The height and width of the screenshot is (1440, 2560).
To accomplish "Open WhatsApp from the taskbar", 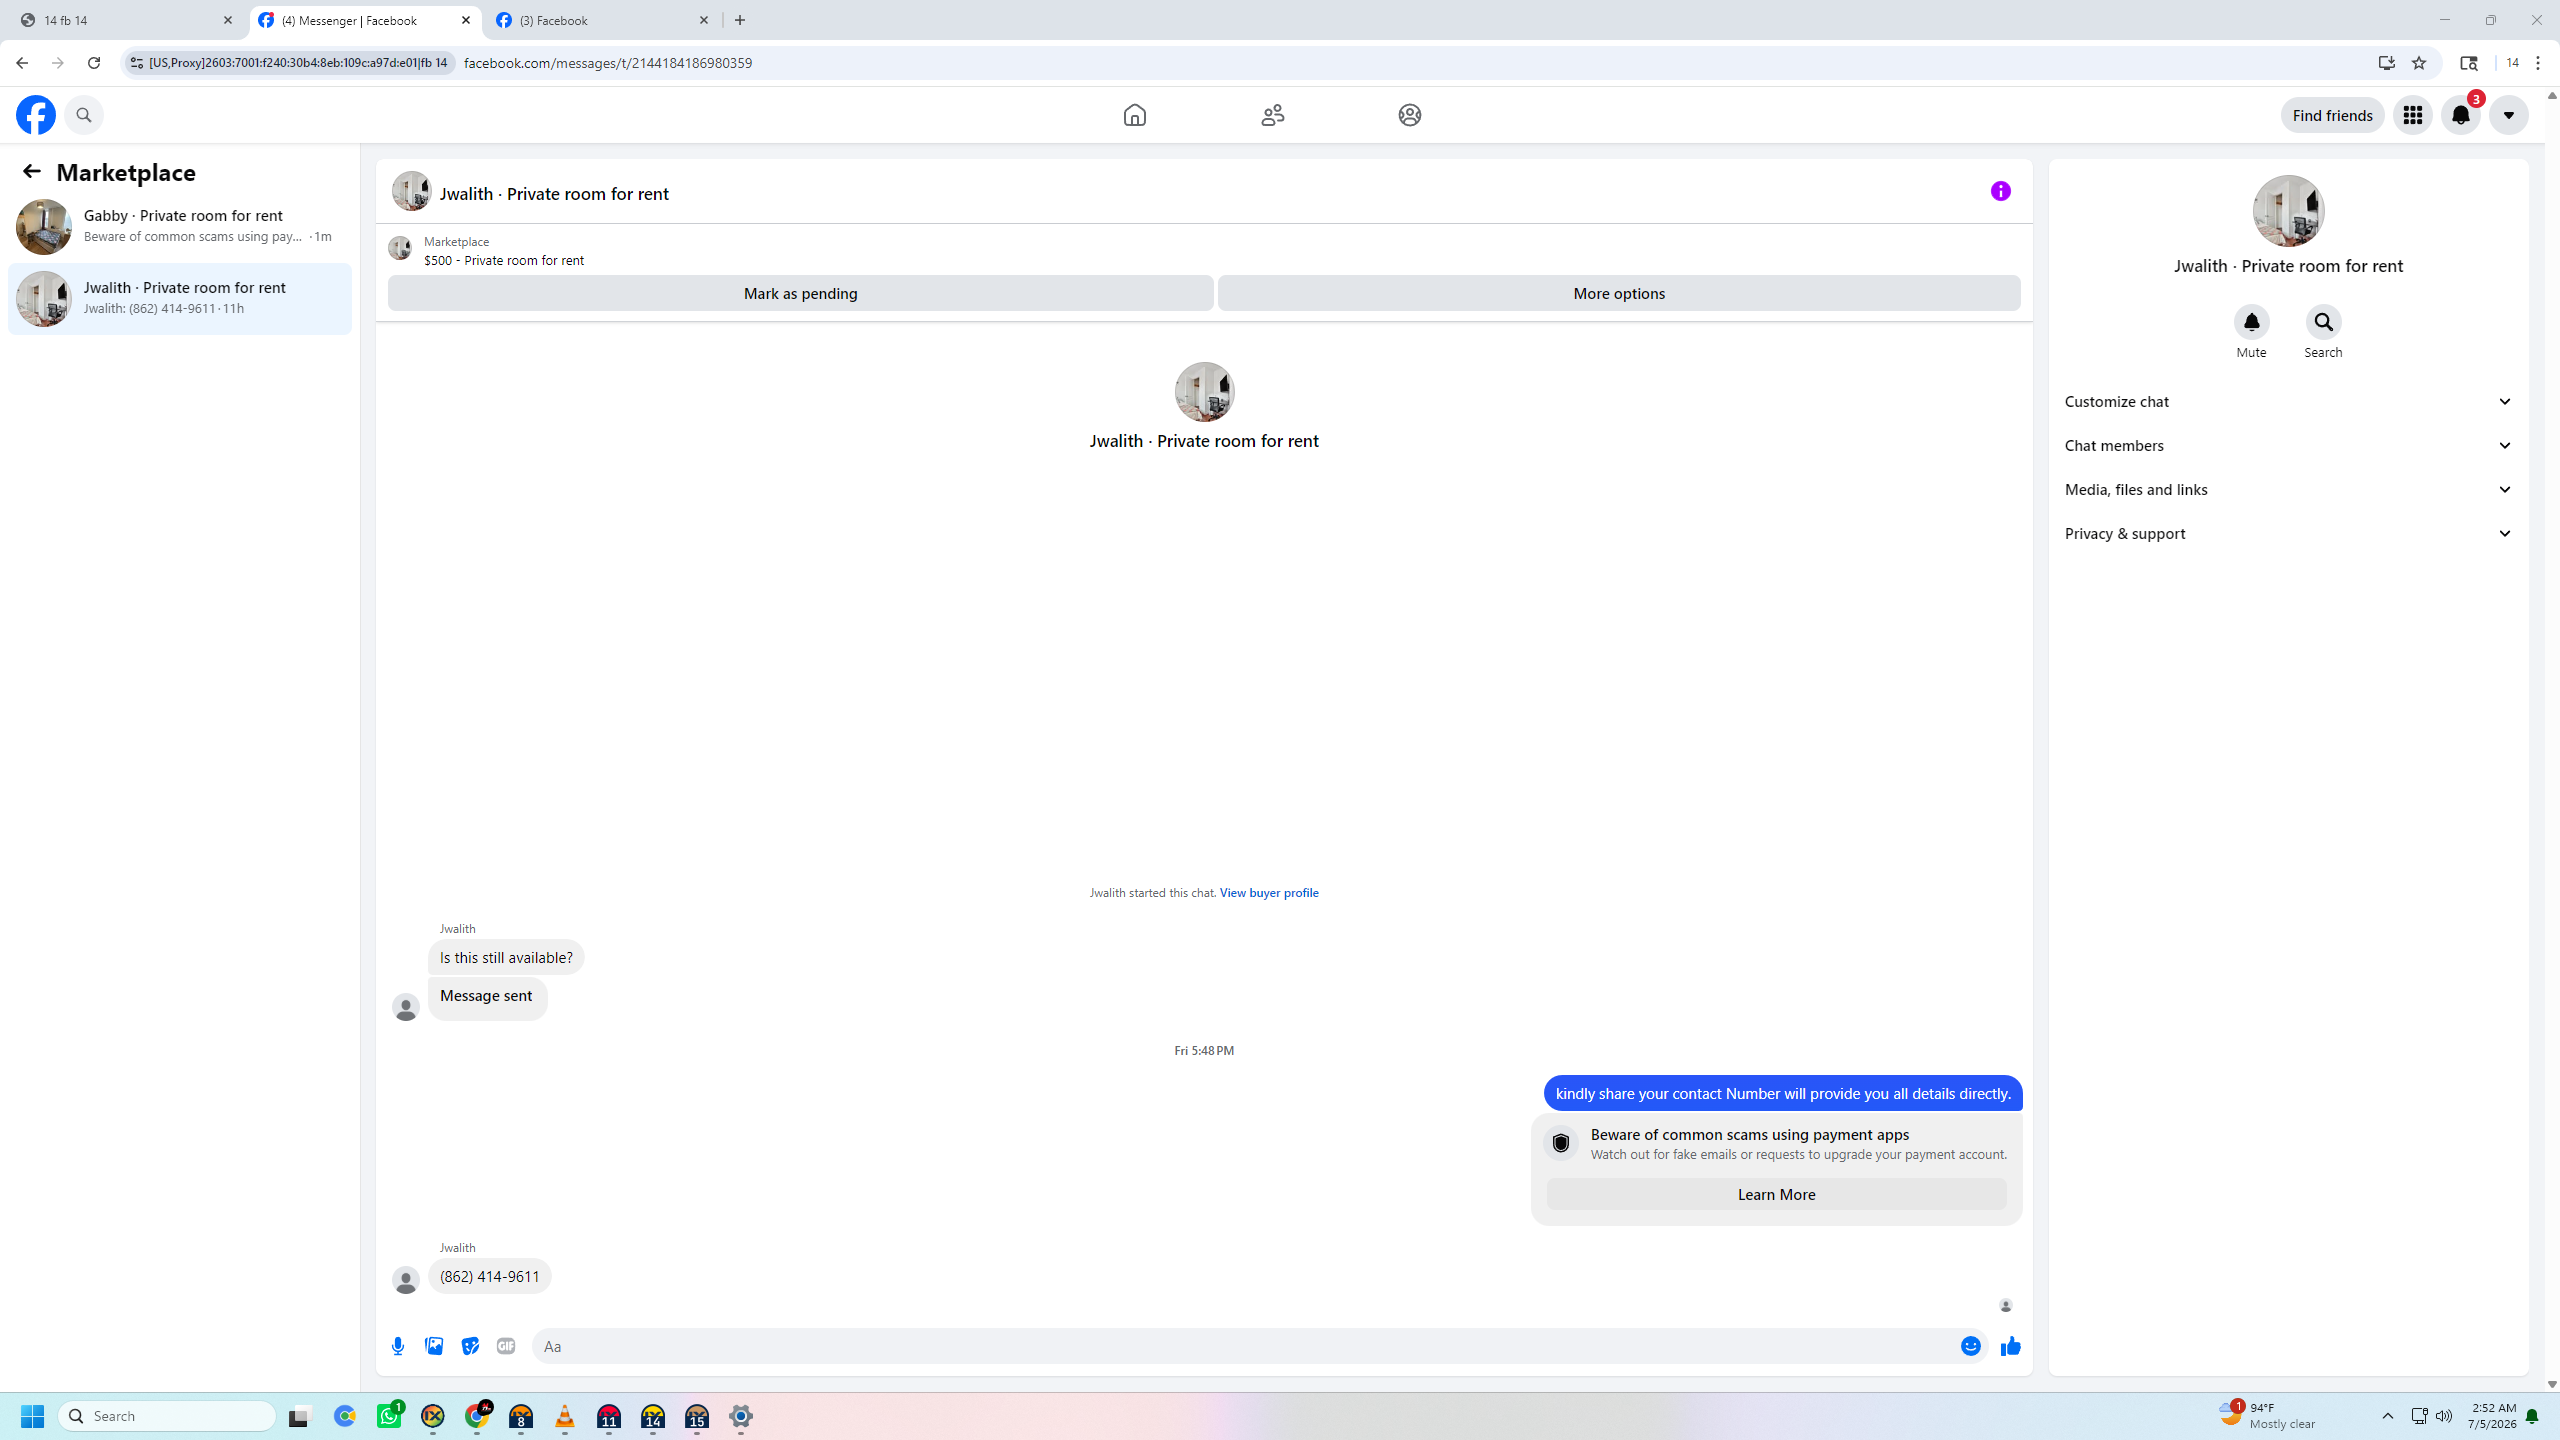I will [389, 1416].
